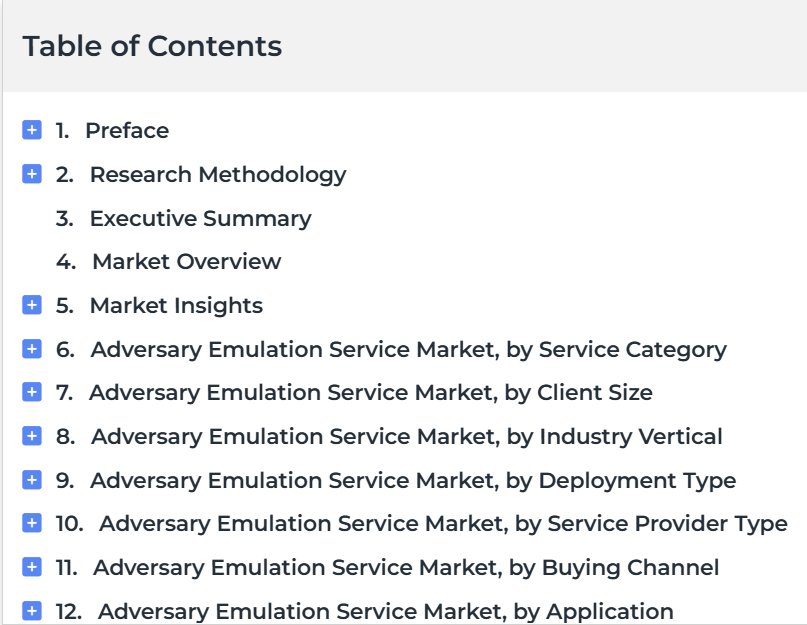Screen dimensions: 807x625
Task: Select chapter 6 by Service Category title
Action: 409,350
